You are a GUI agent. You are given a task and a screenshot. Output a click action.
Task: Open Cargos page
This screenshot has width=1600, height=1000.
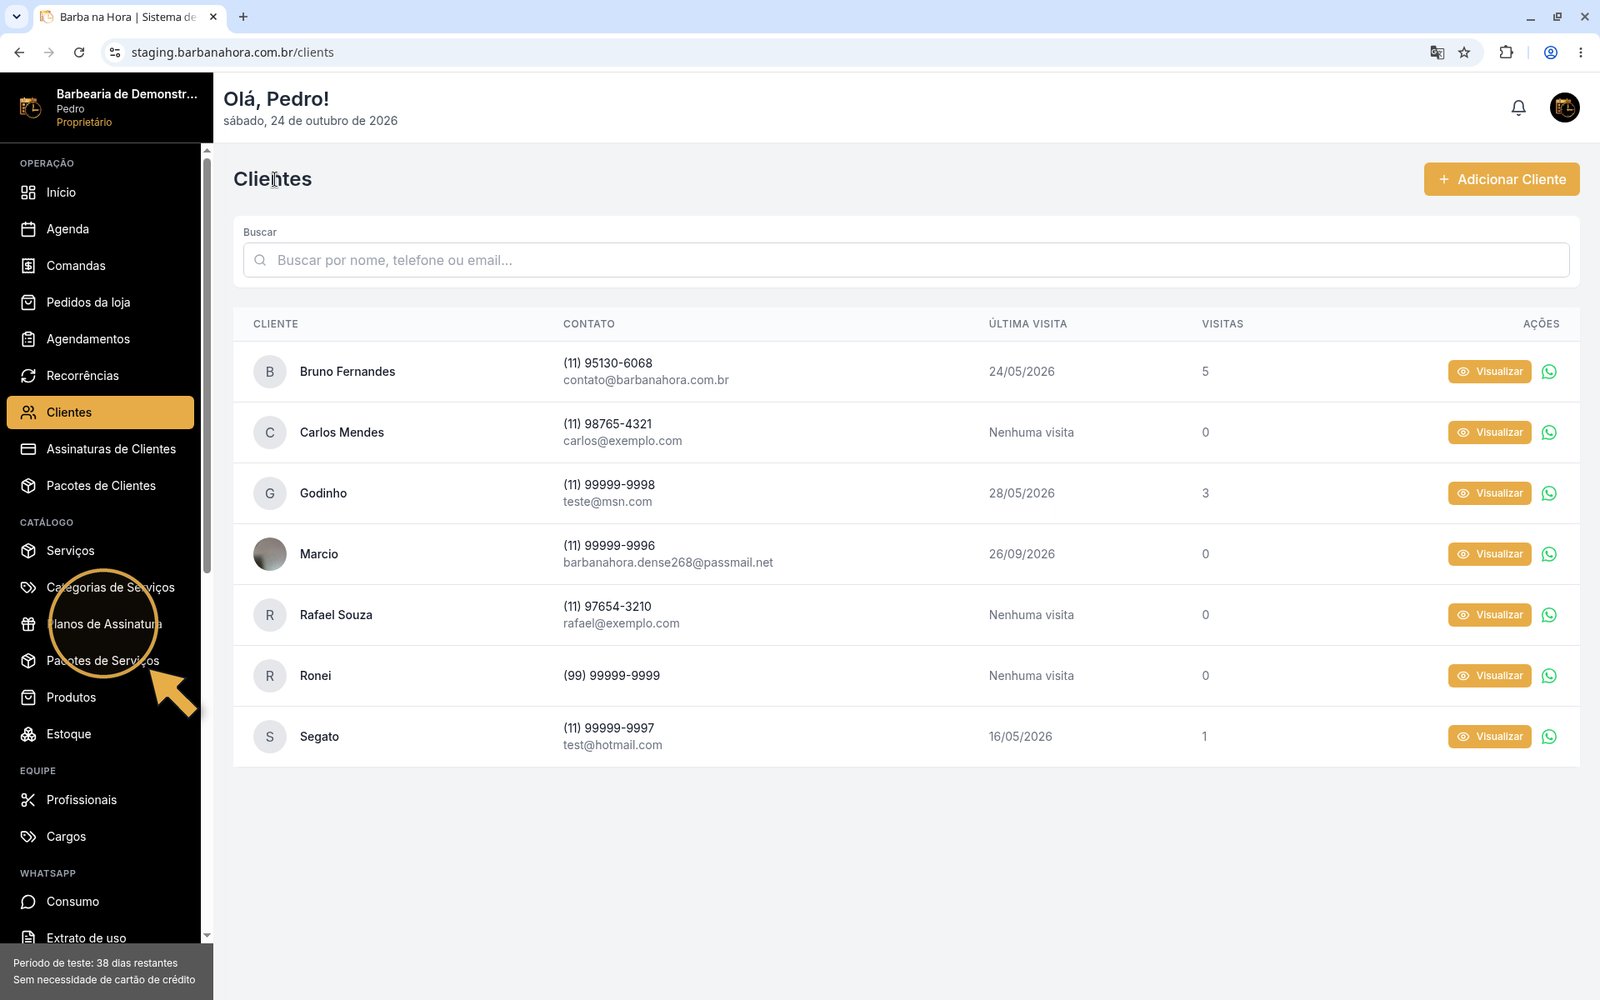pyautogui.click(x=100, y=837)
